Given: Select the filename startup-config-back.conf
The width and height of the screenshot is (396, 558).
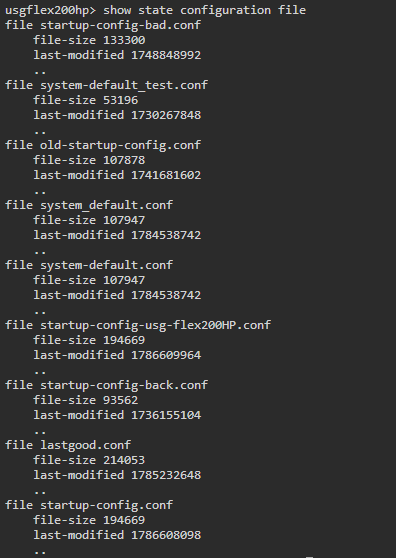Looking at the screenshot, I should coord(124,385).
